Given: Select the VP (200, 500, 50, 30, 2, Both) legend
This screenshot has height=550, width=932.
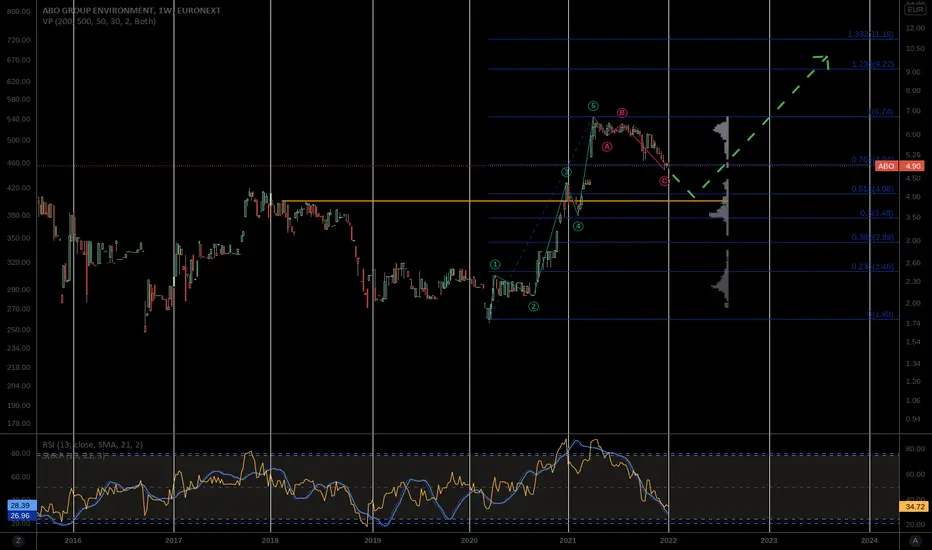Looking at the screenshot, I should (99, 21).
